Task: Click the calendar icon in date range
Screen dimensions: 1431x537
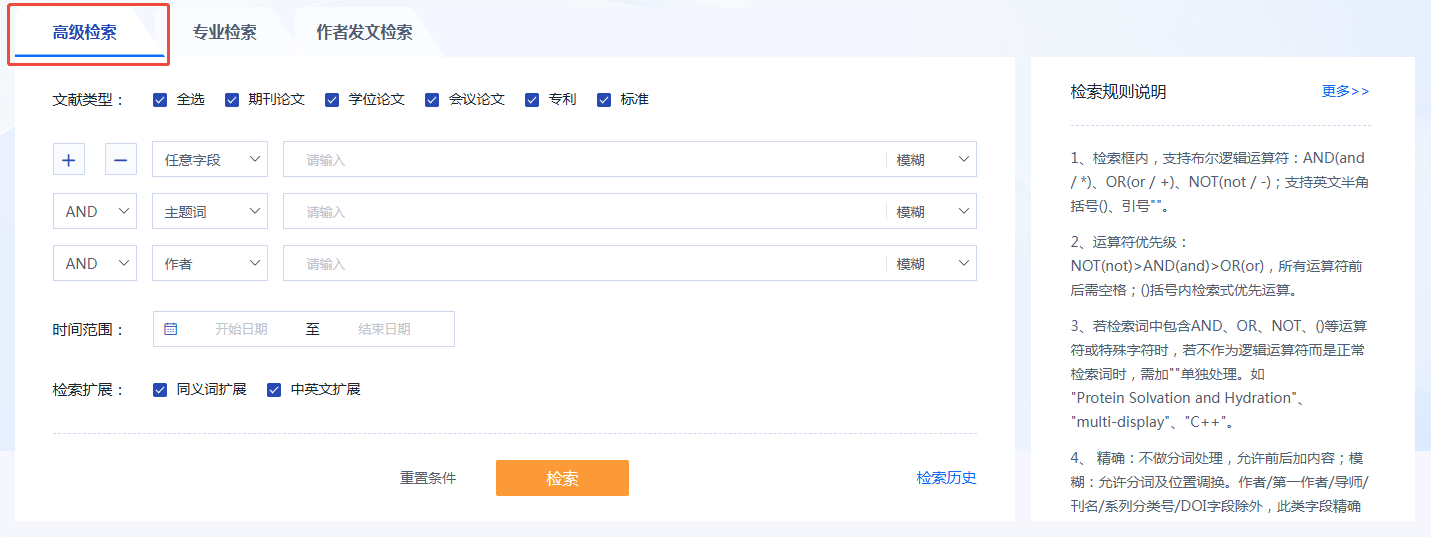Action: point(171,329)
